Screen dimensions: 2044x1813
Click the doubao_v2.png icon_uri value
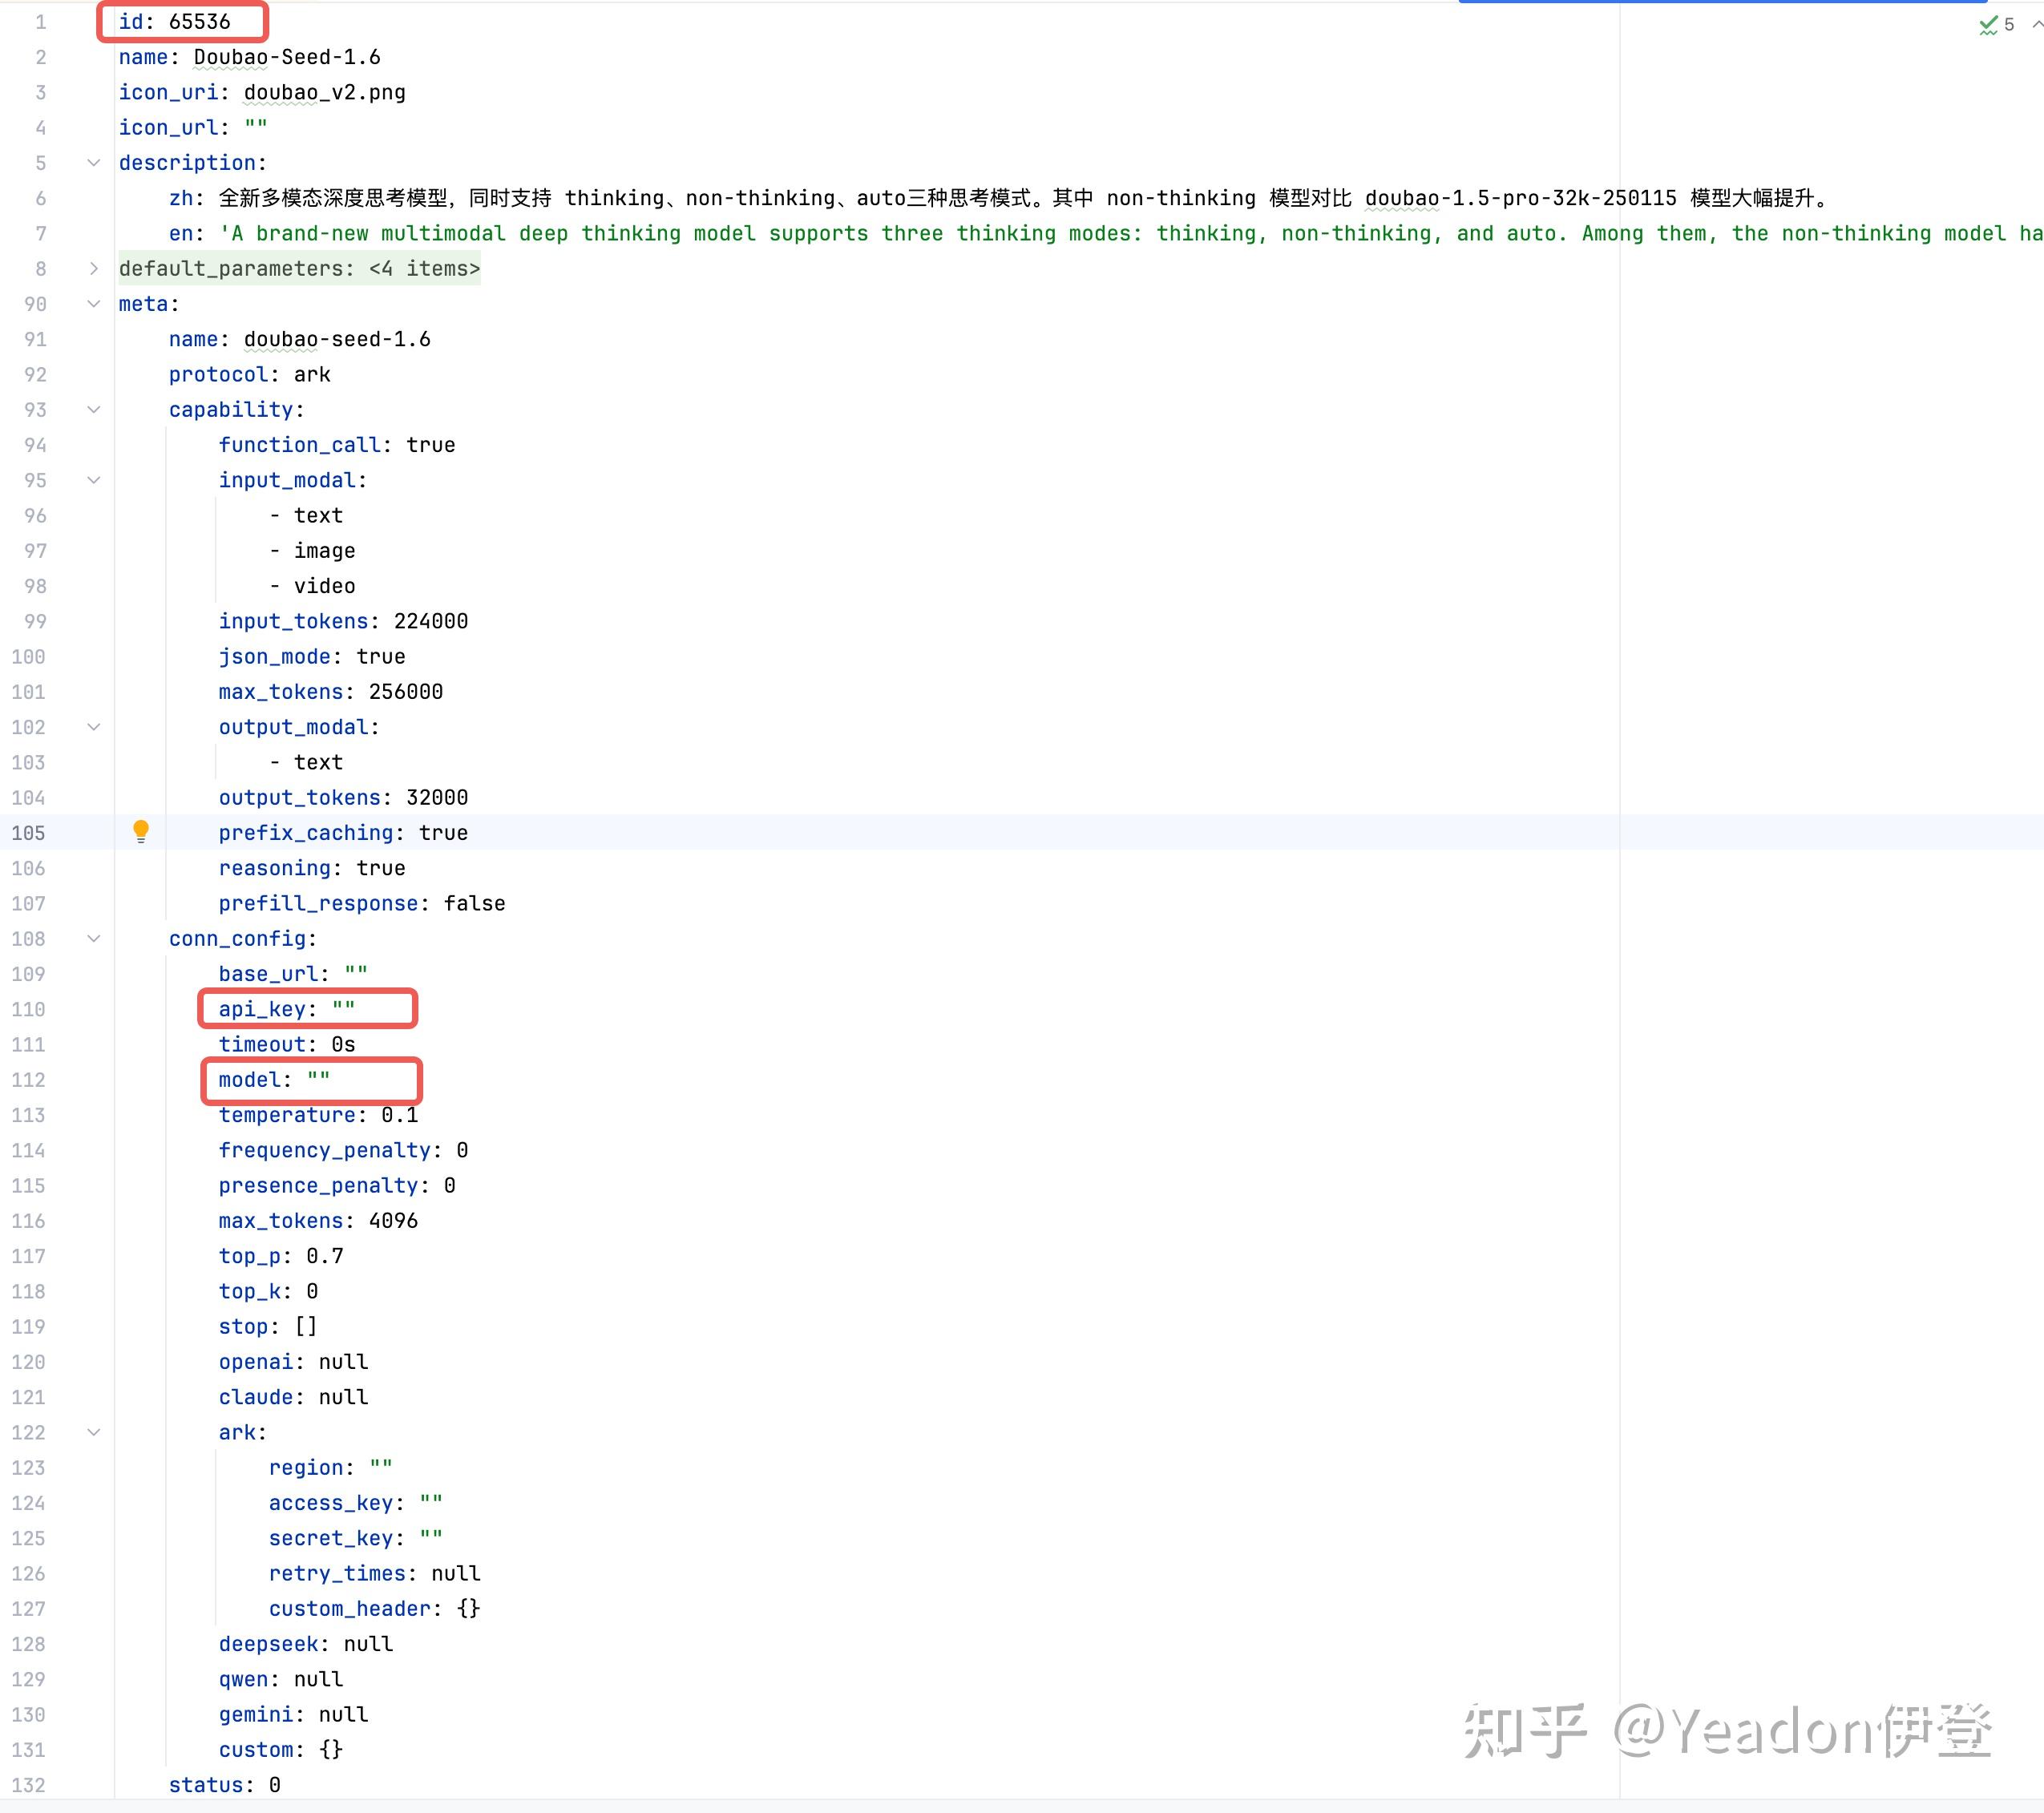[x=324, y=92]
